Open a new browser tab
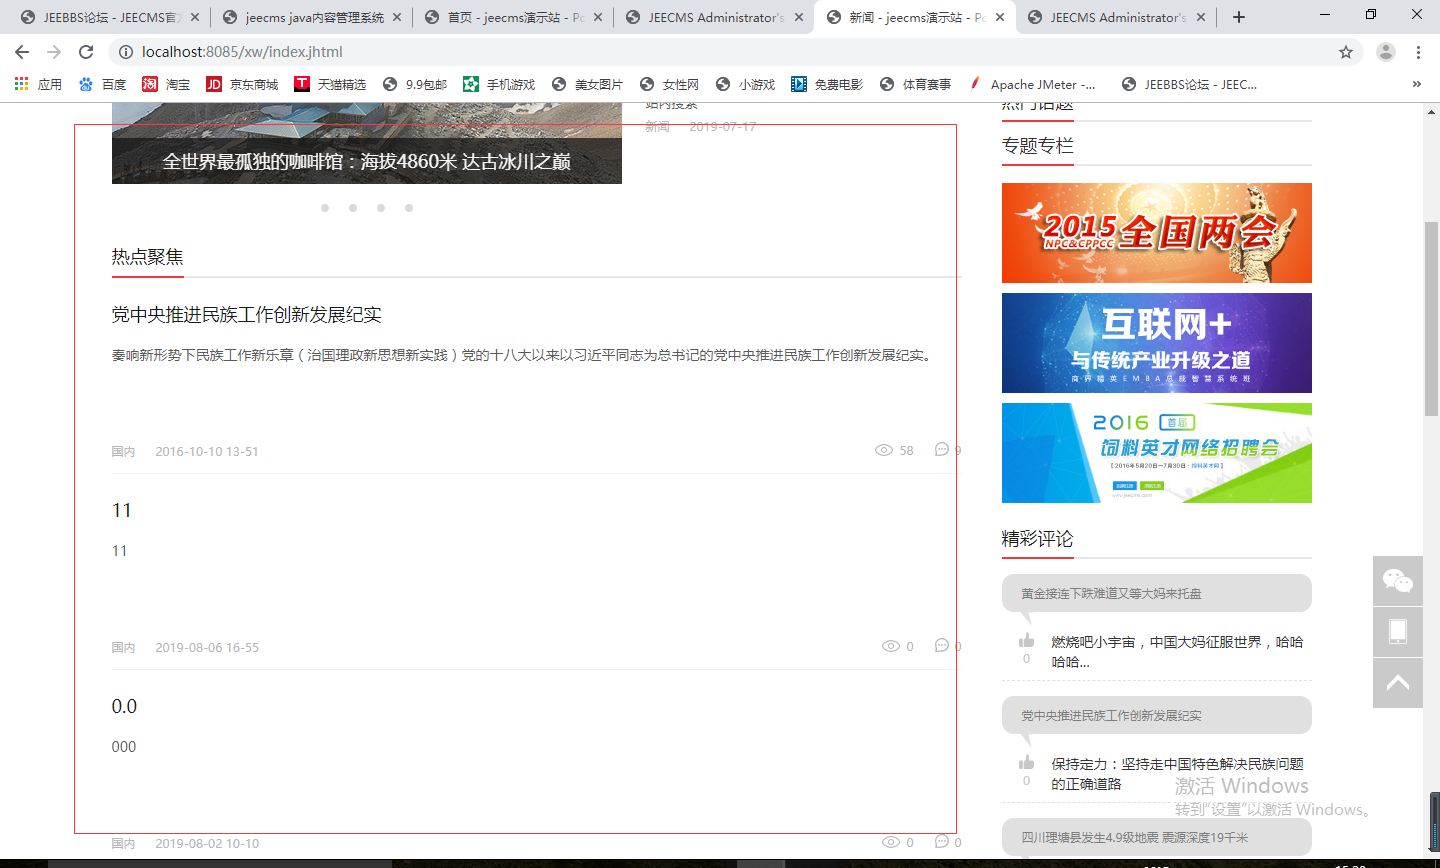This screenshot has width=1440, height=868. pos(1239,17)
